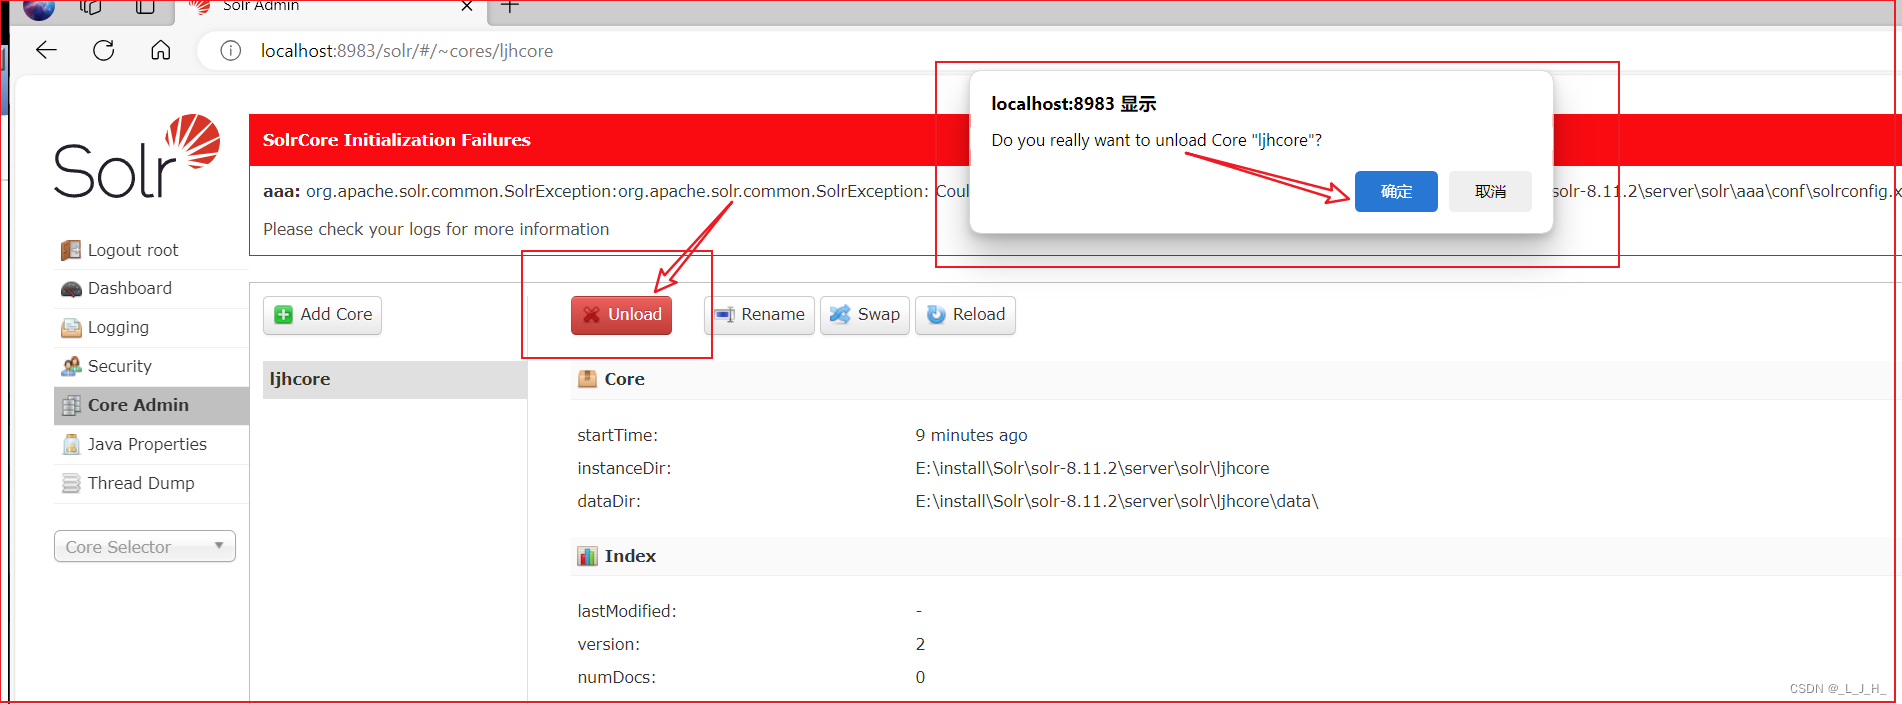Open Thread Dump page
1902x704 pixels.
point(151,484)
